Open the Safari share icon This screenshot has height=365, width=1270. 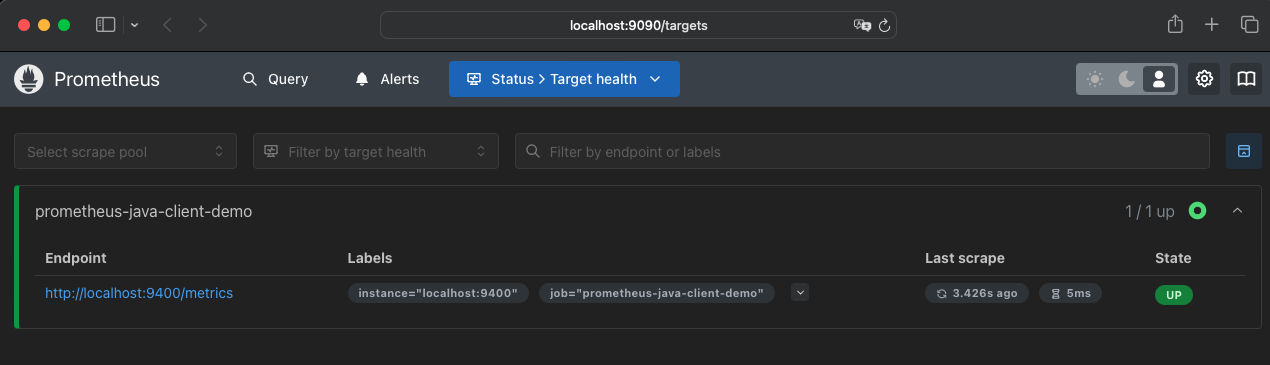(x=1175, y=24)
